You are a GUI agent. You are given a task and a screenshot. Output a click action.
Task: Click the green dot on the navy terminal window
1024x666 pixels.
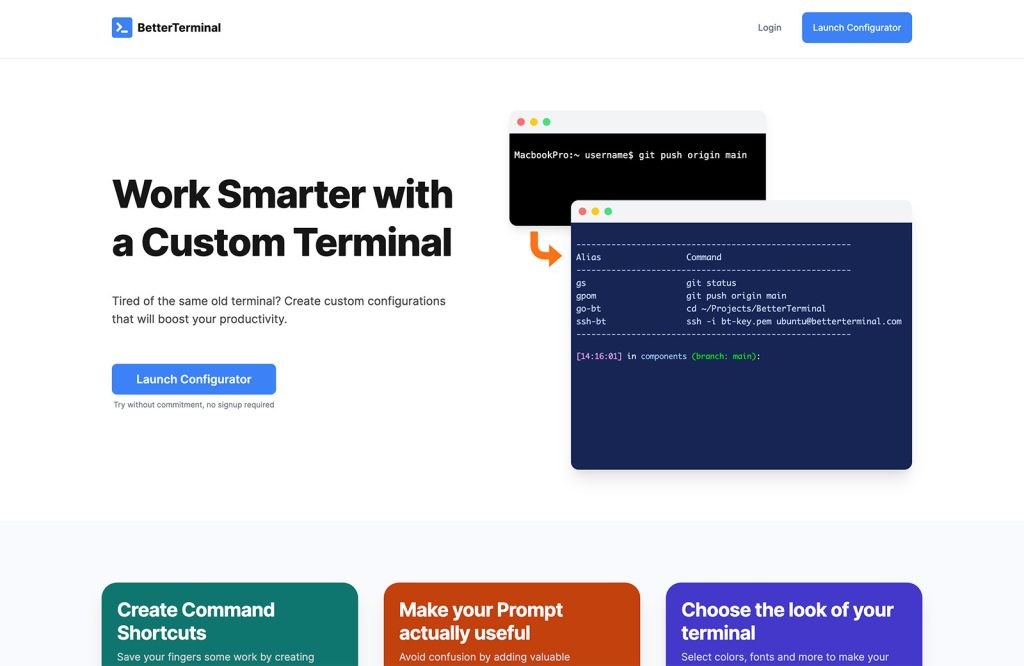click(x=608, y=212)
